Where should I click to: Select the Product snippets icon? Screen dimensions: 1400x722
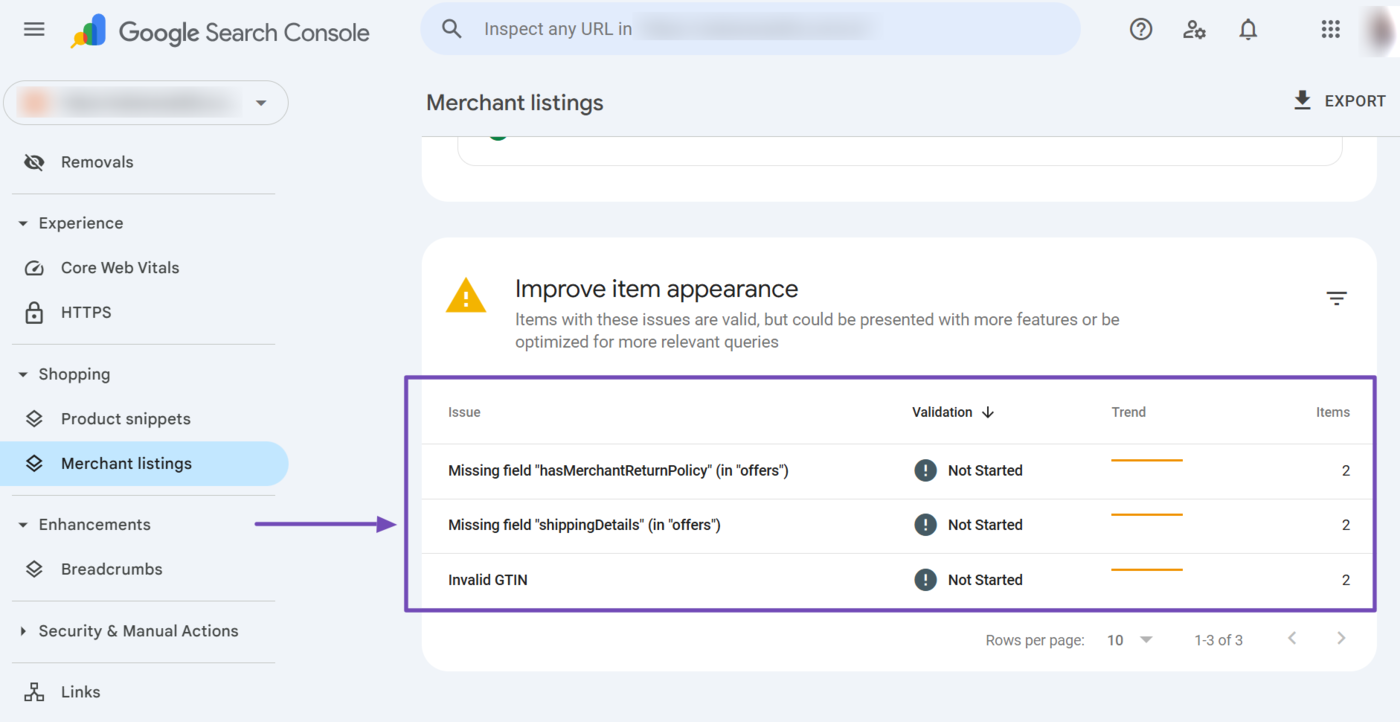(33, 418)
